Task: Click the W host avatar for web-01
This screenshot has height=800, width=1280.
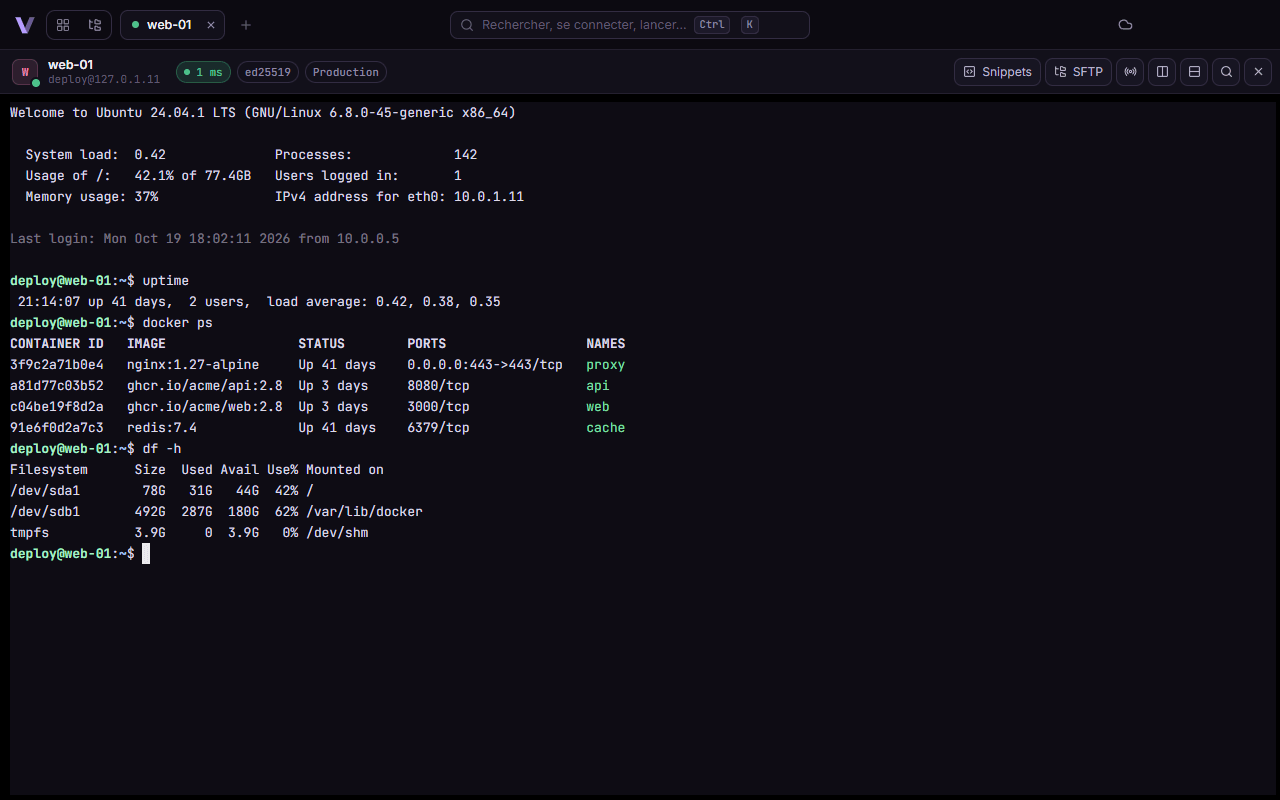Action: 25,72
